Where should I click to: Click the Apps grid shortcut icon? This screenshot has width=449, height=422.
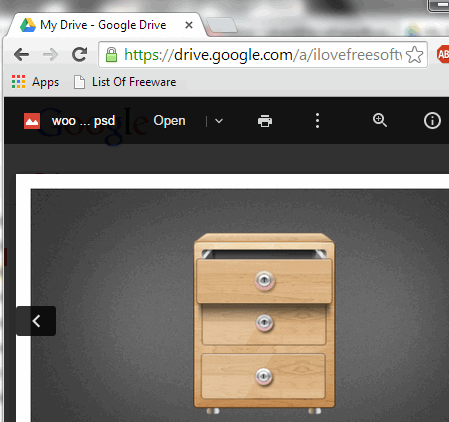(18, 82)
